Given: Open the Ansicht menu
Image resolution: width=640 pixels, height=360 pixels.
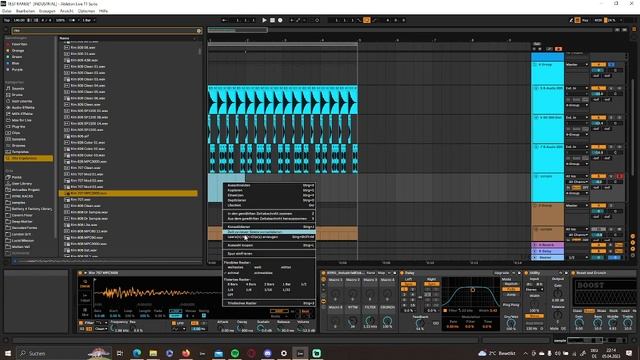Looking at the screenshot, I should (x=67, y=11).
